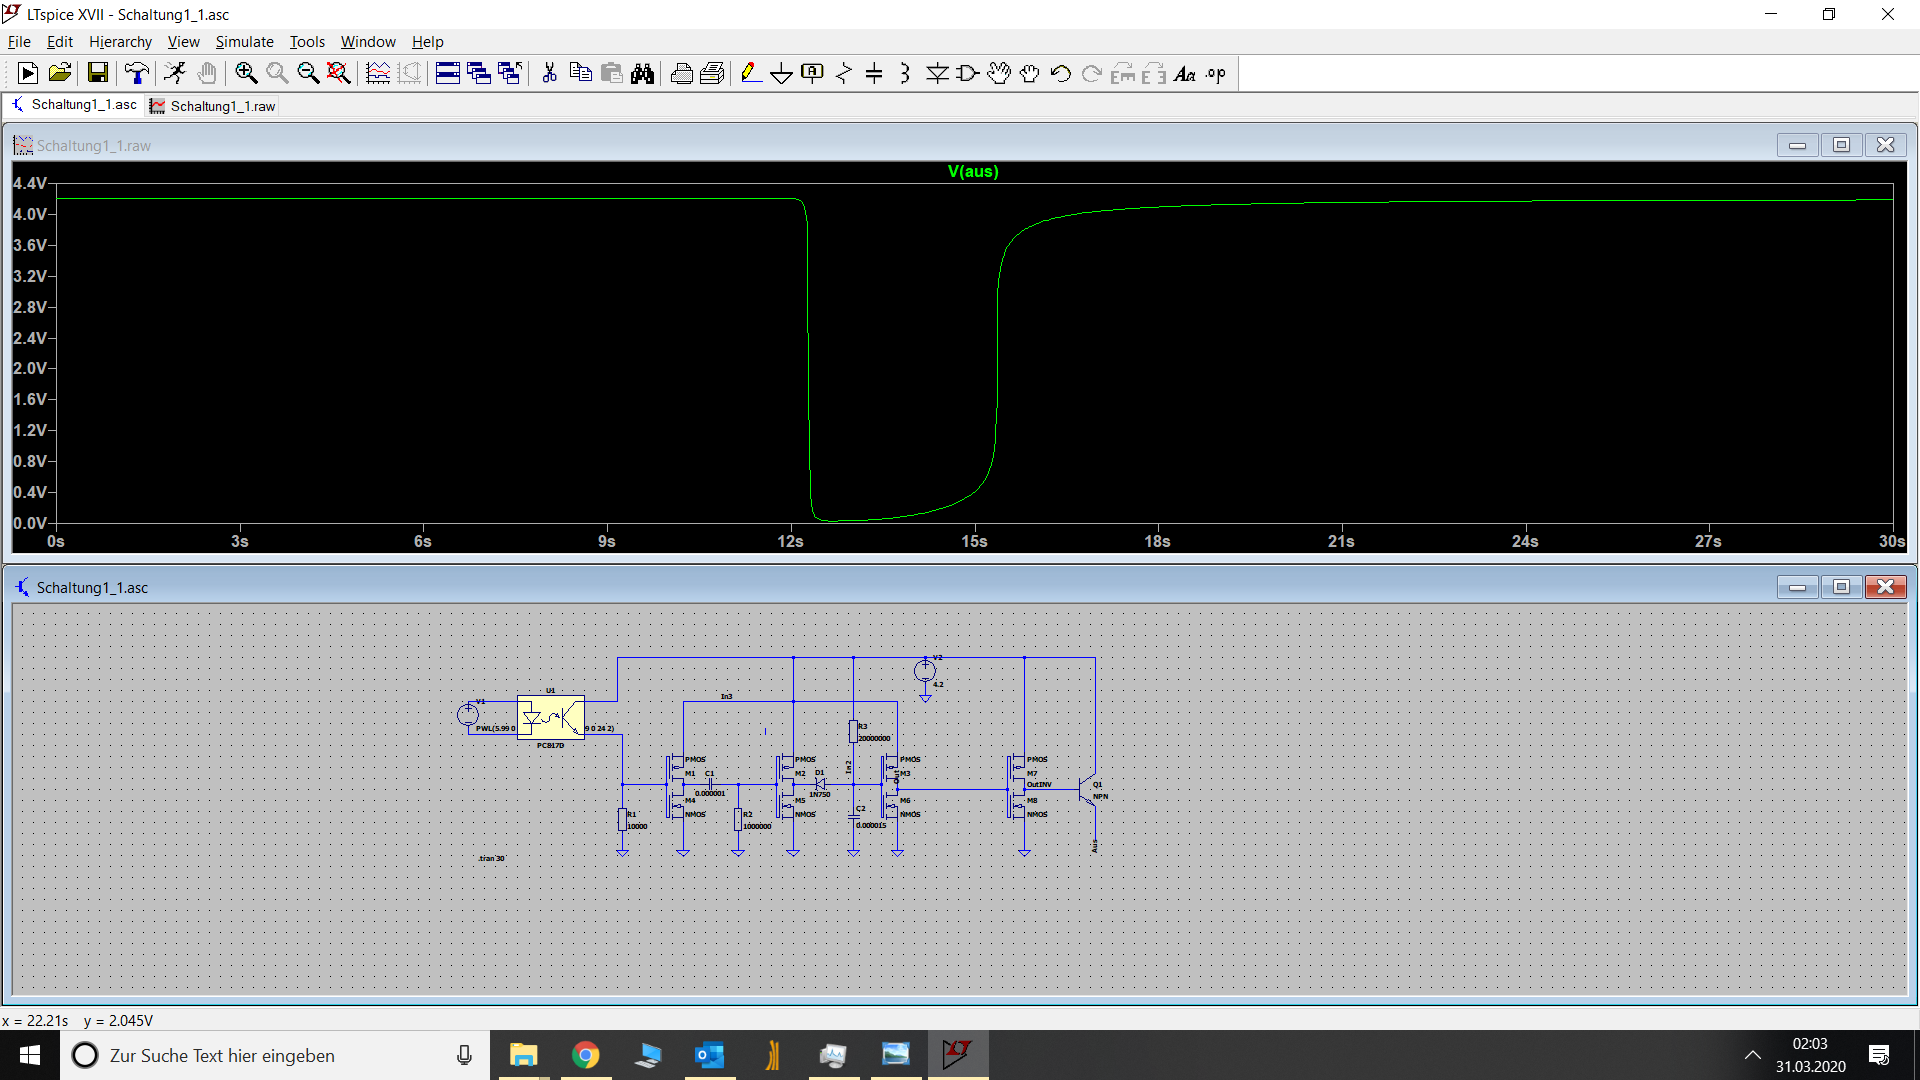The image size is (1920, 1080).
Task: Halt the simulation with the hand icon
Action: point(207,73)
